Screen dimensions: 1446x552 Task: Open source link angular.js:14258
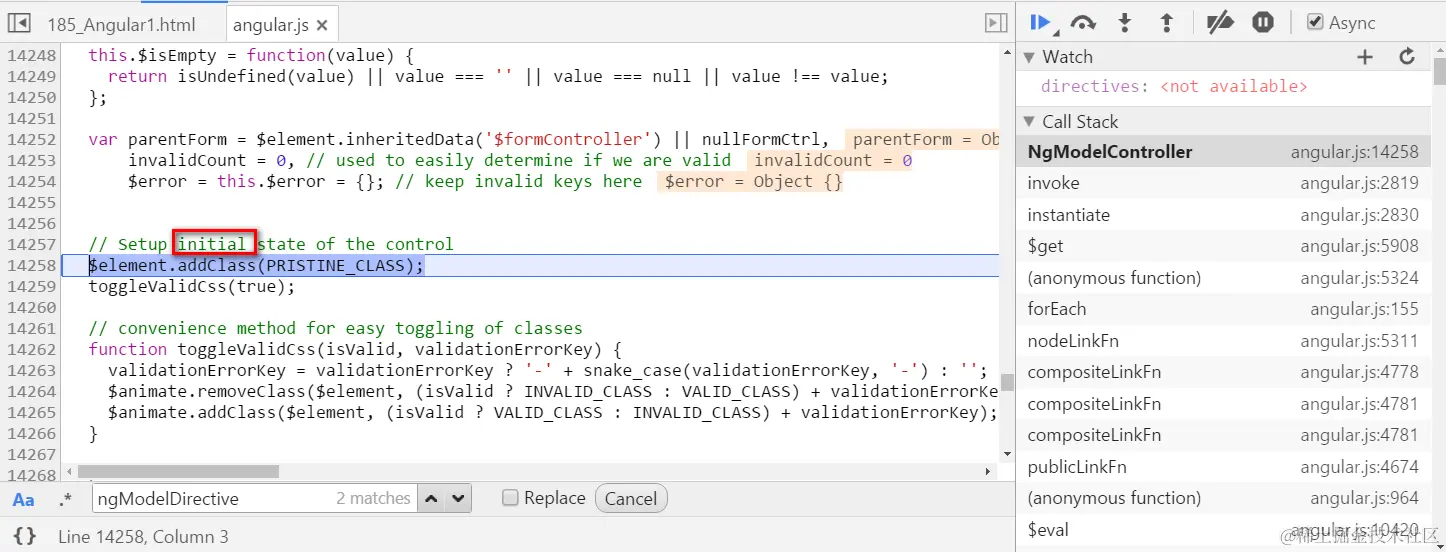(1354, 152)
